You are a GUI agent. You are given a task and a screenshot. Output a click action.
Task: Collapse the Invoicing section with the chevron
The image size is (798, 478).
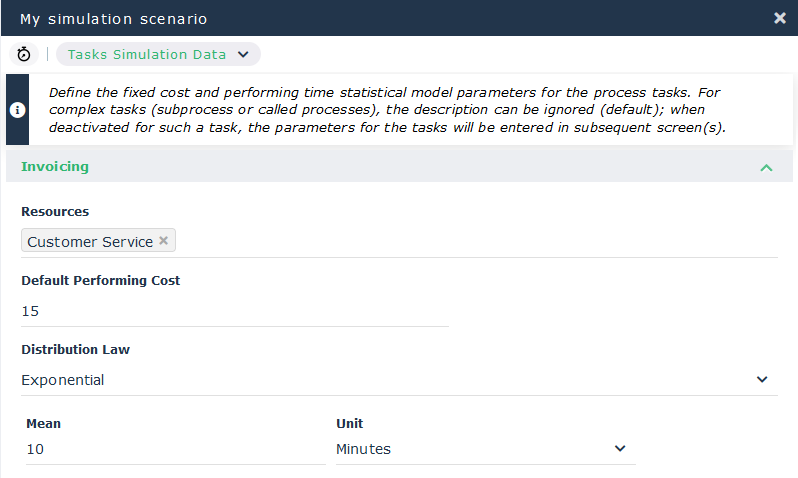click(x=766, y=167)
